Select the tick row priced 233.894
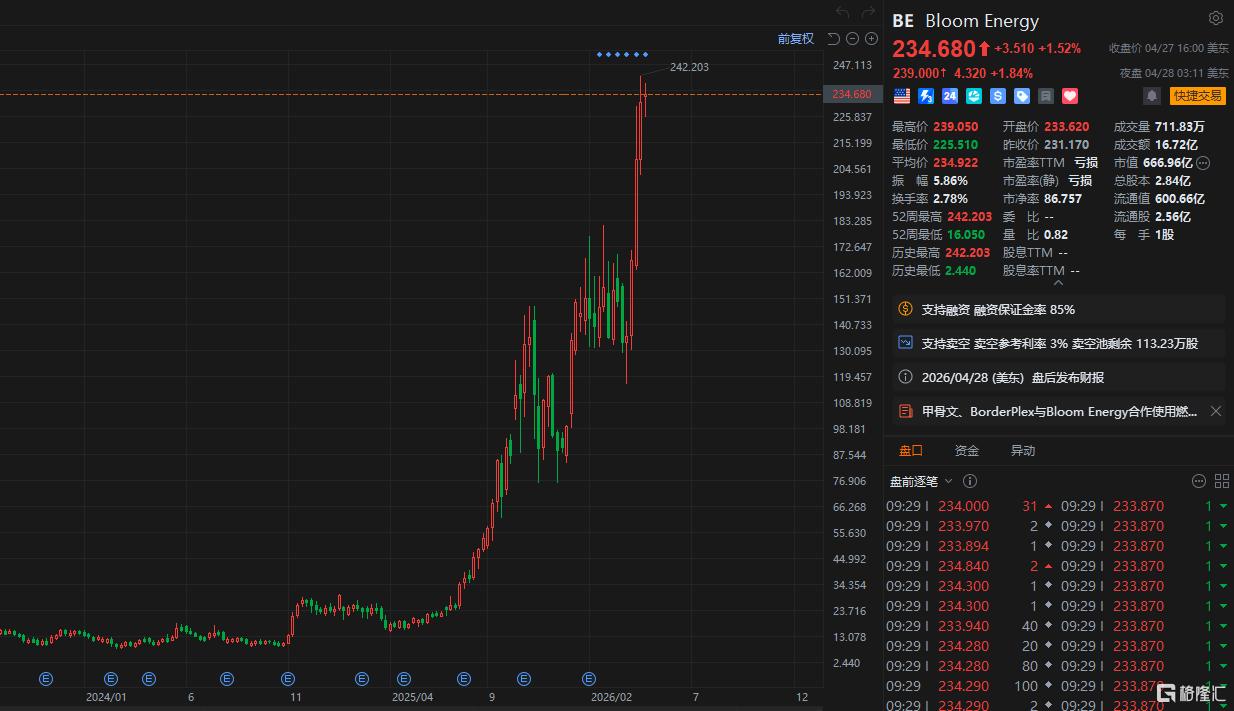1234x711 pixels. (x=969, y=546)
